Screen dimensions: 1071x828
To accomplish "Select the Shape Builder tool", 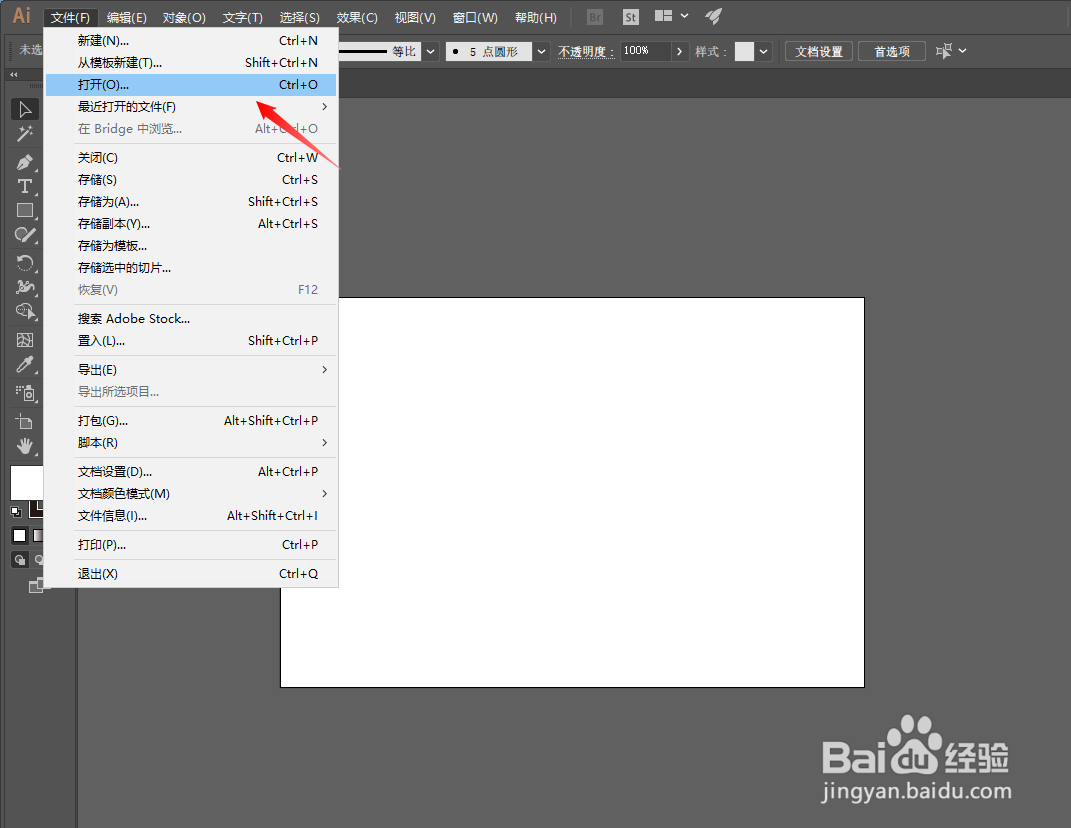I will click(25, 312).
